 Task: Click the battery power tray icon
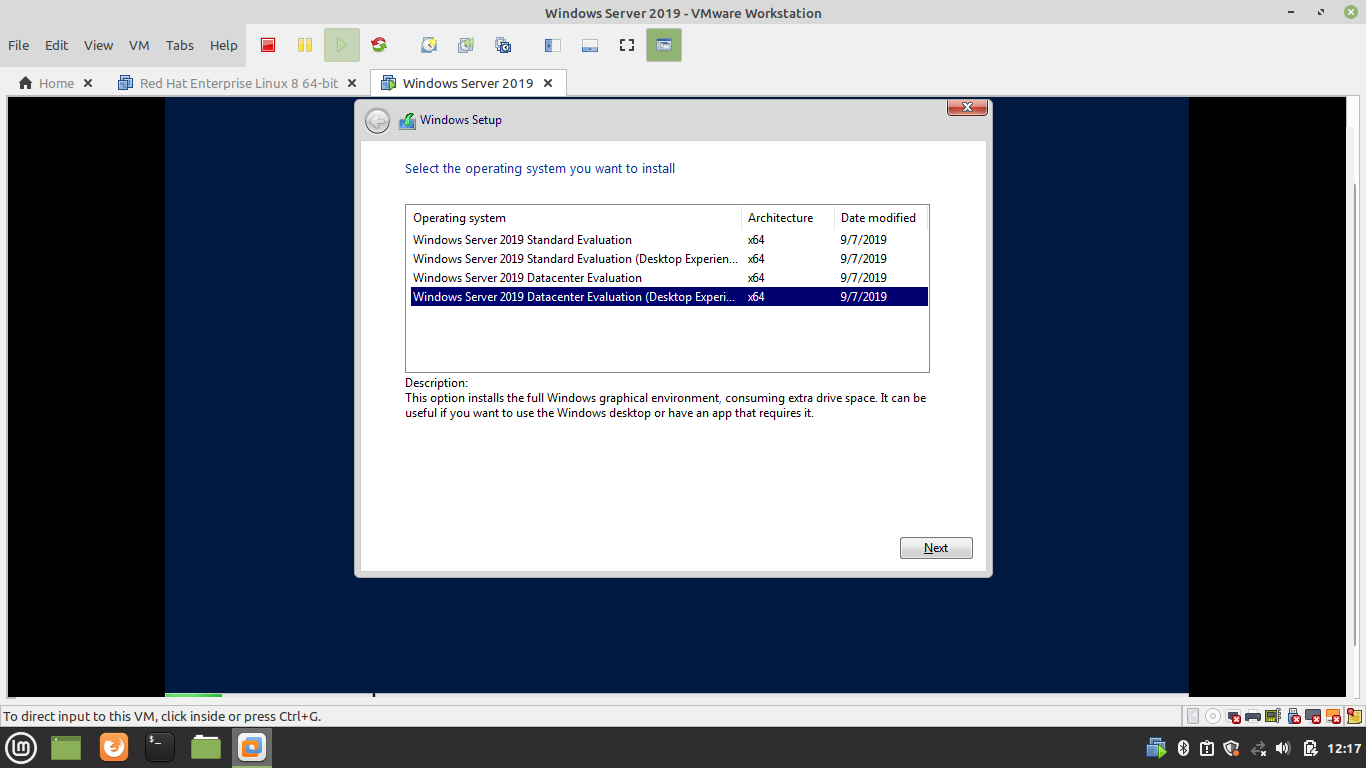(x=1310, y=748)
